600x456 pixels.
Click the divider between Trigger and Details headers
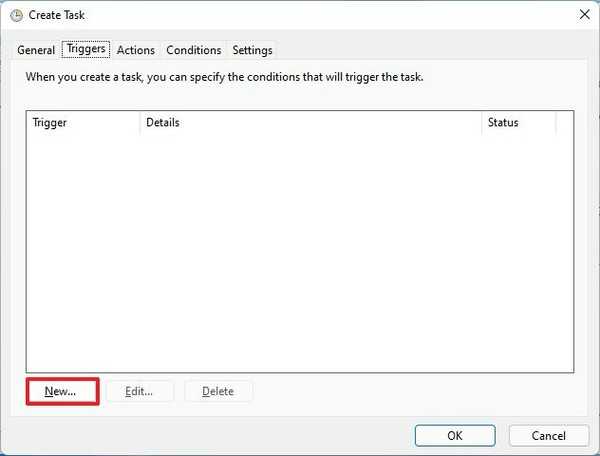point(140,123)
